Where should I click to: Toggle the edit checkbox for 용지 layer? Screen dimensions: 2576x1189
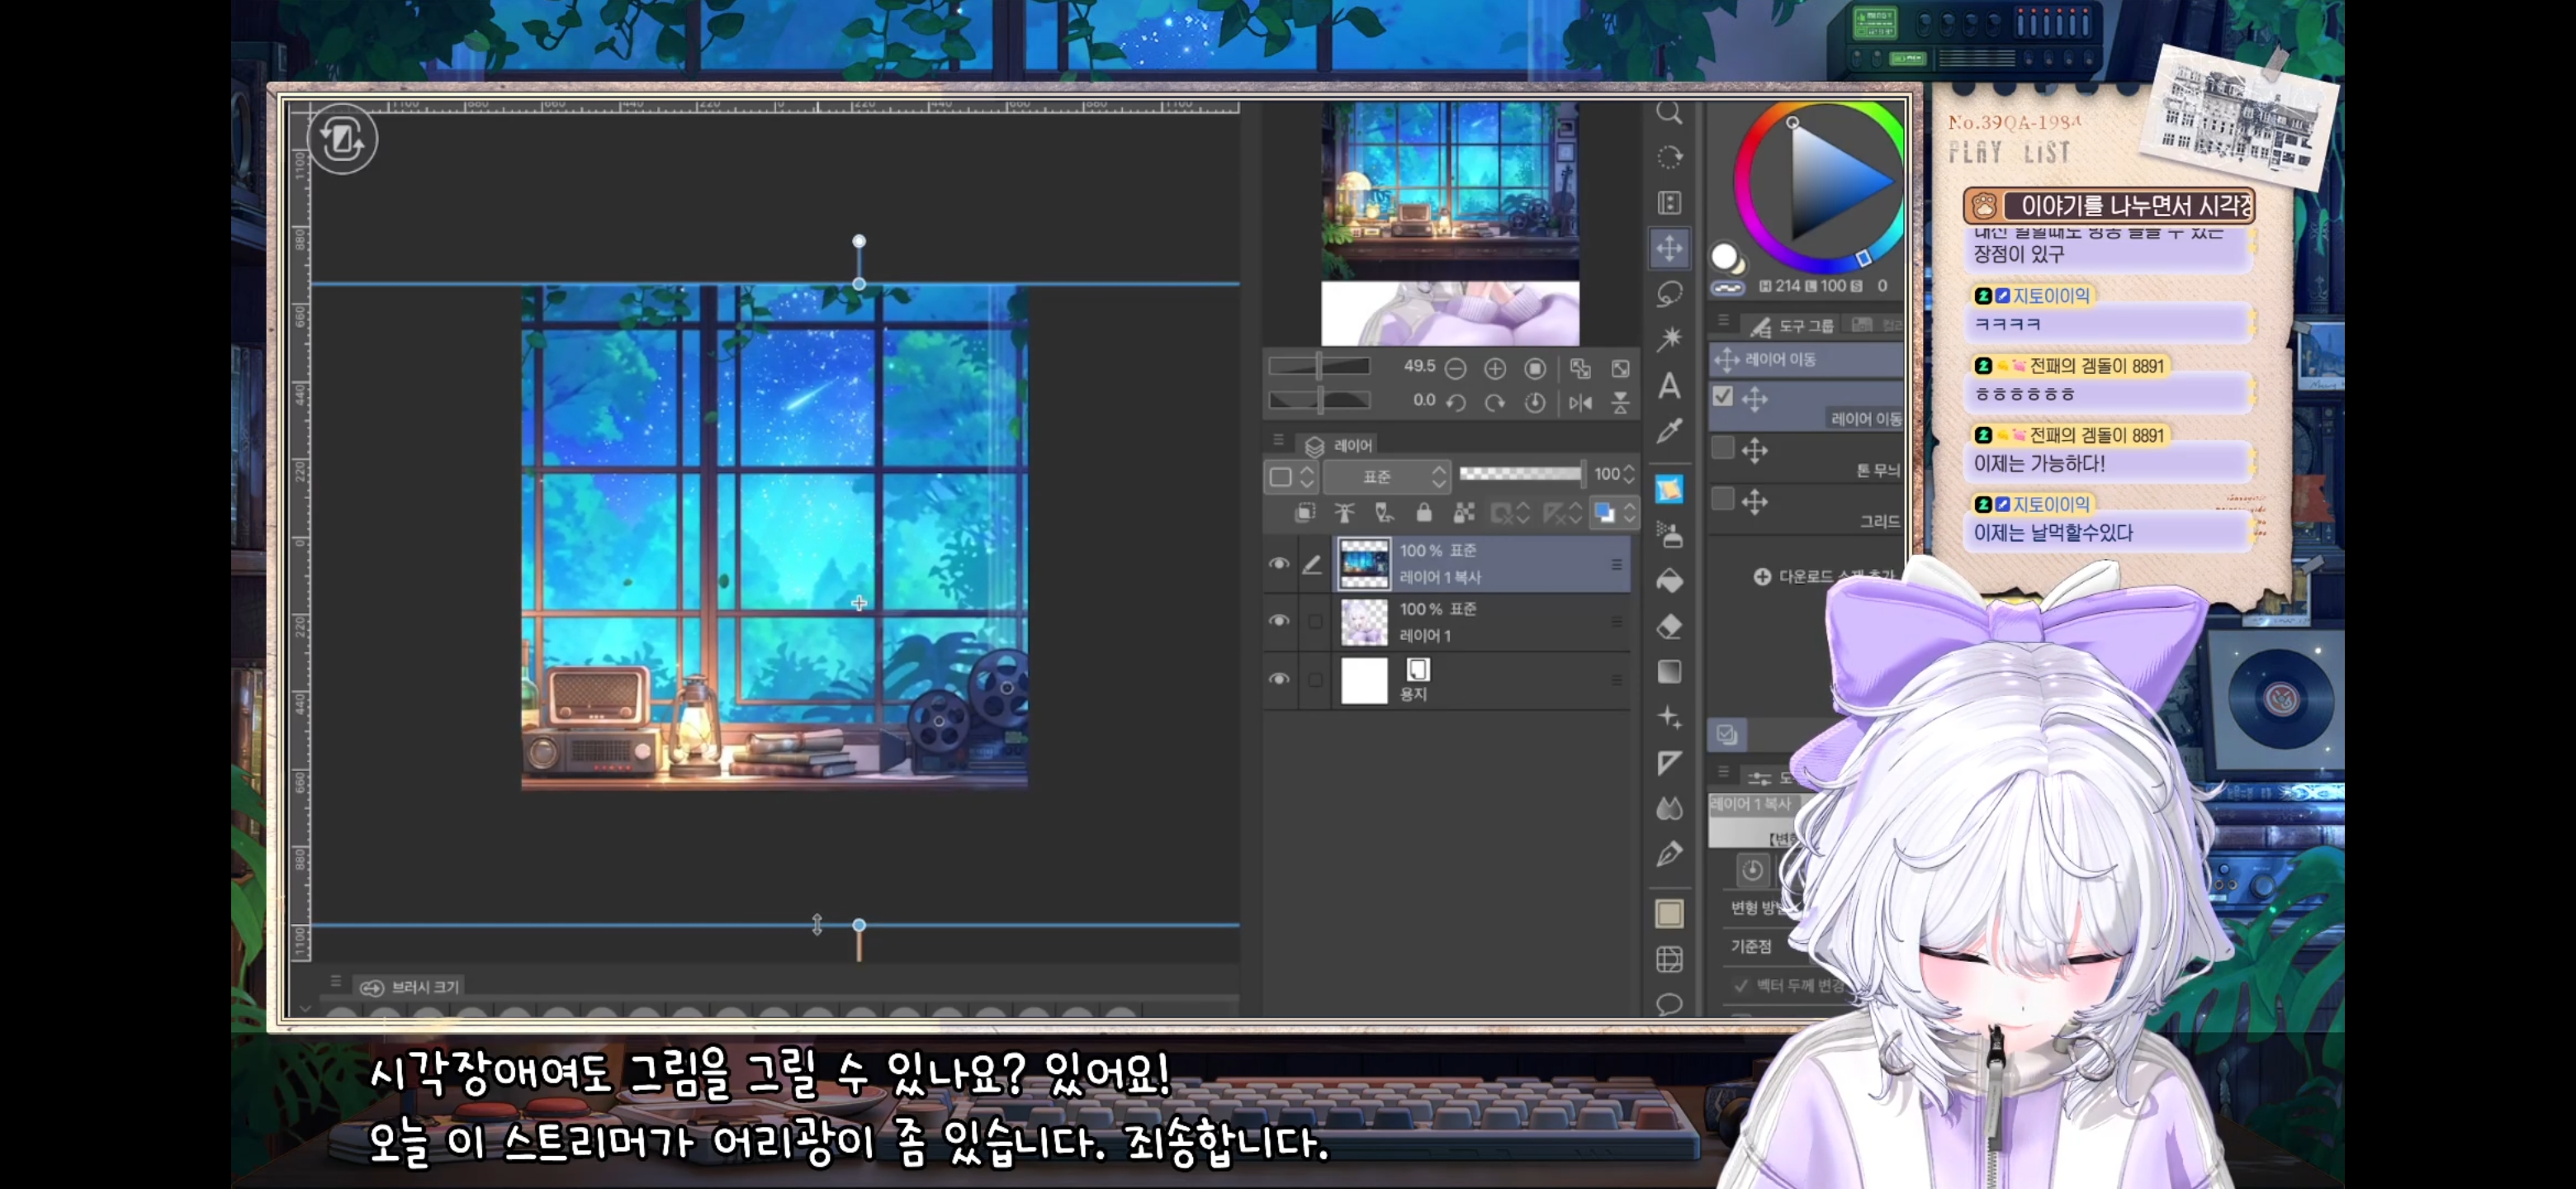[x=1315, y=679]
